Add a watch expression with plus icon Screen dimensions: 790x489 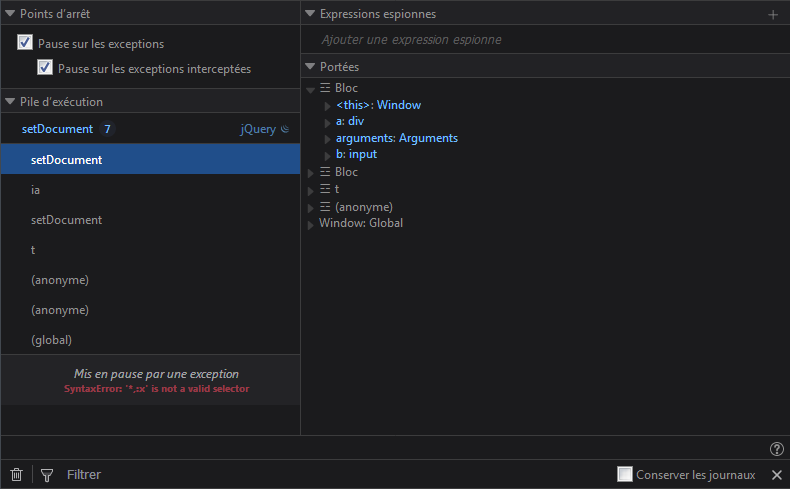[x=773, y=15]
